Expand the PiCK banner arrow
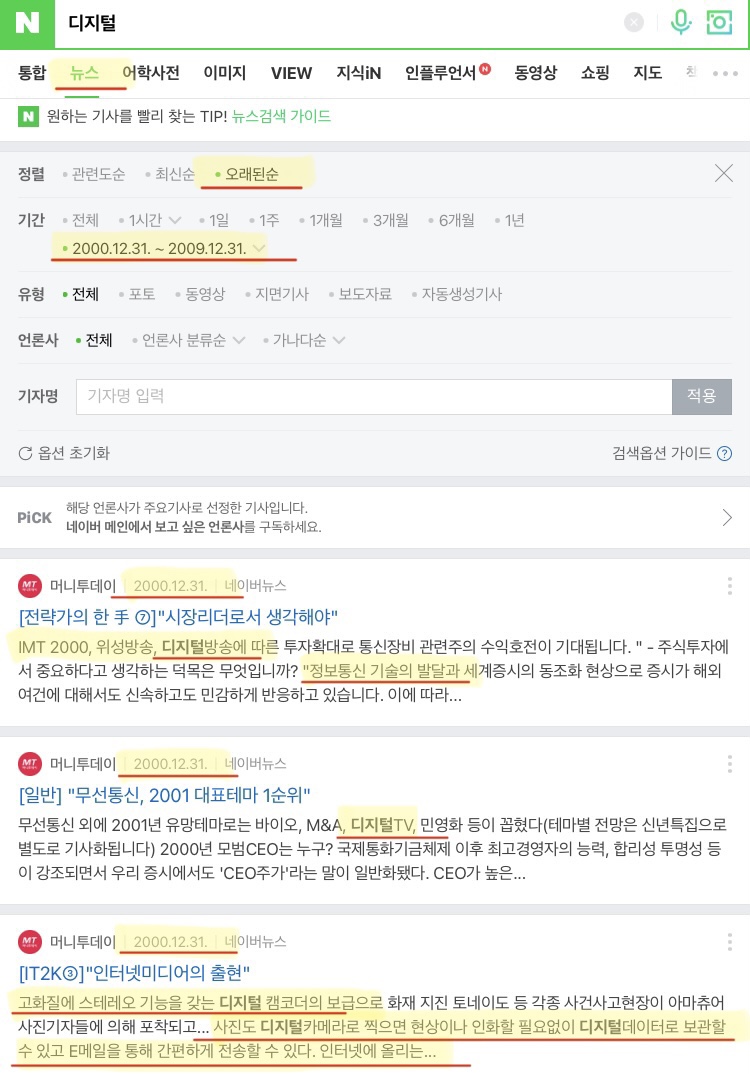The height and width of the screenshot is (1074, 750). click(727, 518)
